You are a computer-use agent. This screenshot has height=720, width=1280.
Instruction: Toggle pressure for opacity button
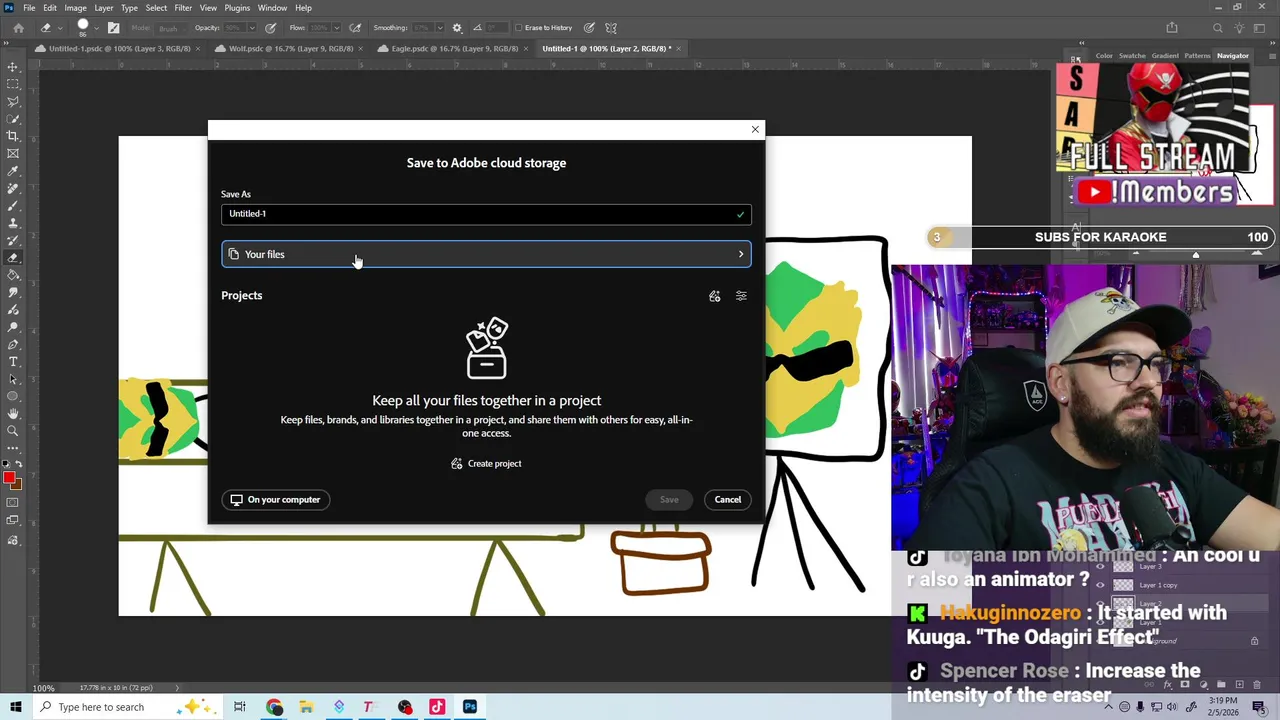pyautogui.click(x=270, y=28)
